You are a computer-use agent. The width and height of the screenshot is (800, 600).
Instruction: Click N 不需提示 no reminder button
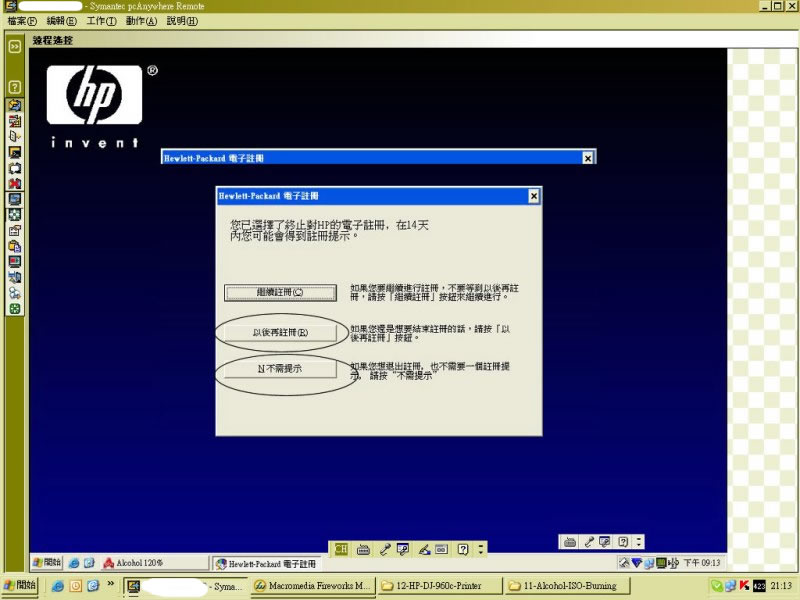[280, 368]
